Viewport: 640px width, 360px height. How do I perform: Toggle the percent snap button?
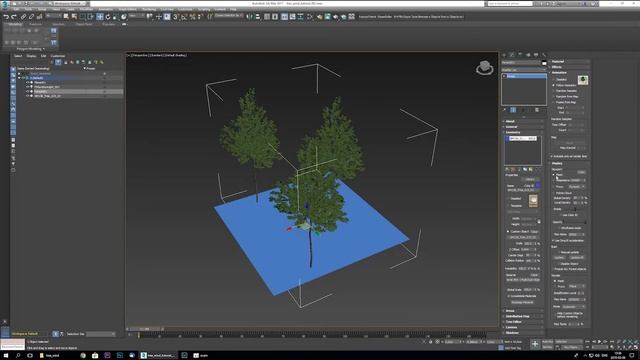pos(192,17)
